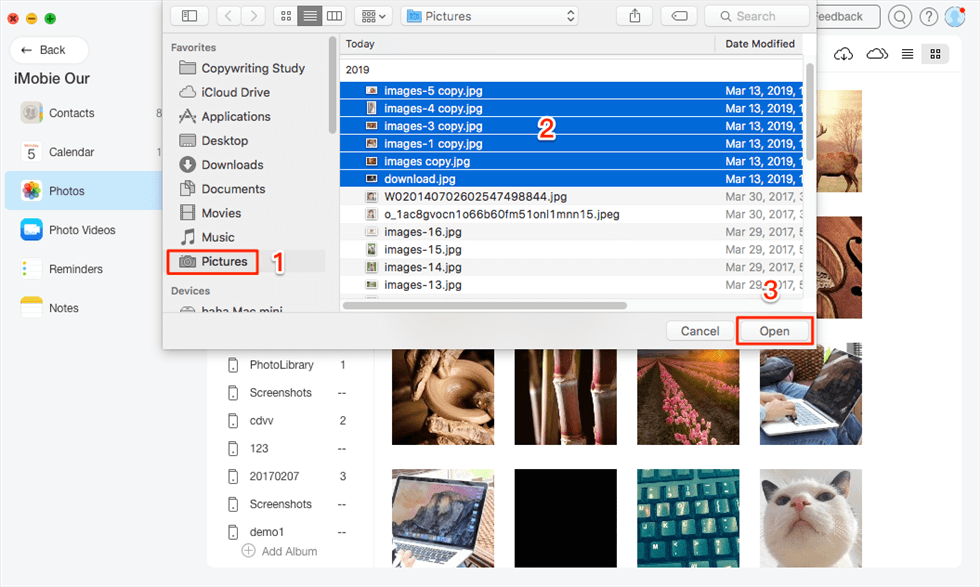Select the file images-16.jpg
The width and height of the screenshot is (980, 587).
tap(422, 231)
